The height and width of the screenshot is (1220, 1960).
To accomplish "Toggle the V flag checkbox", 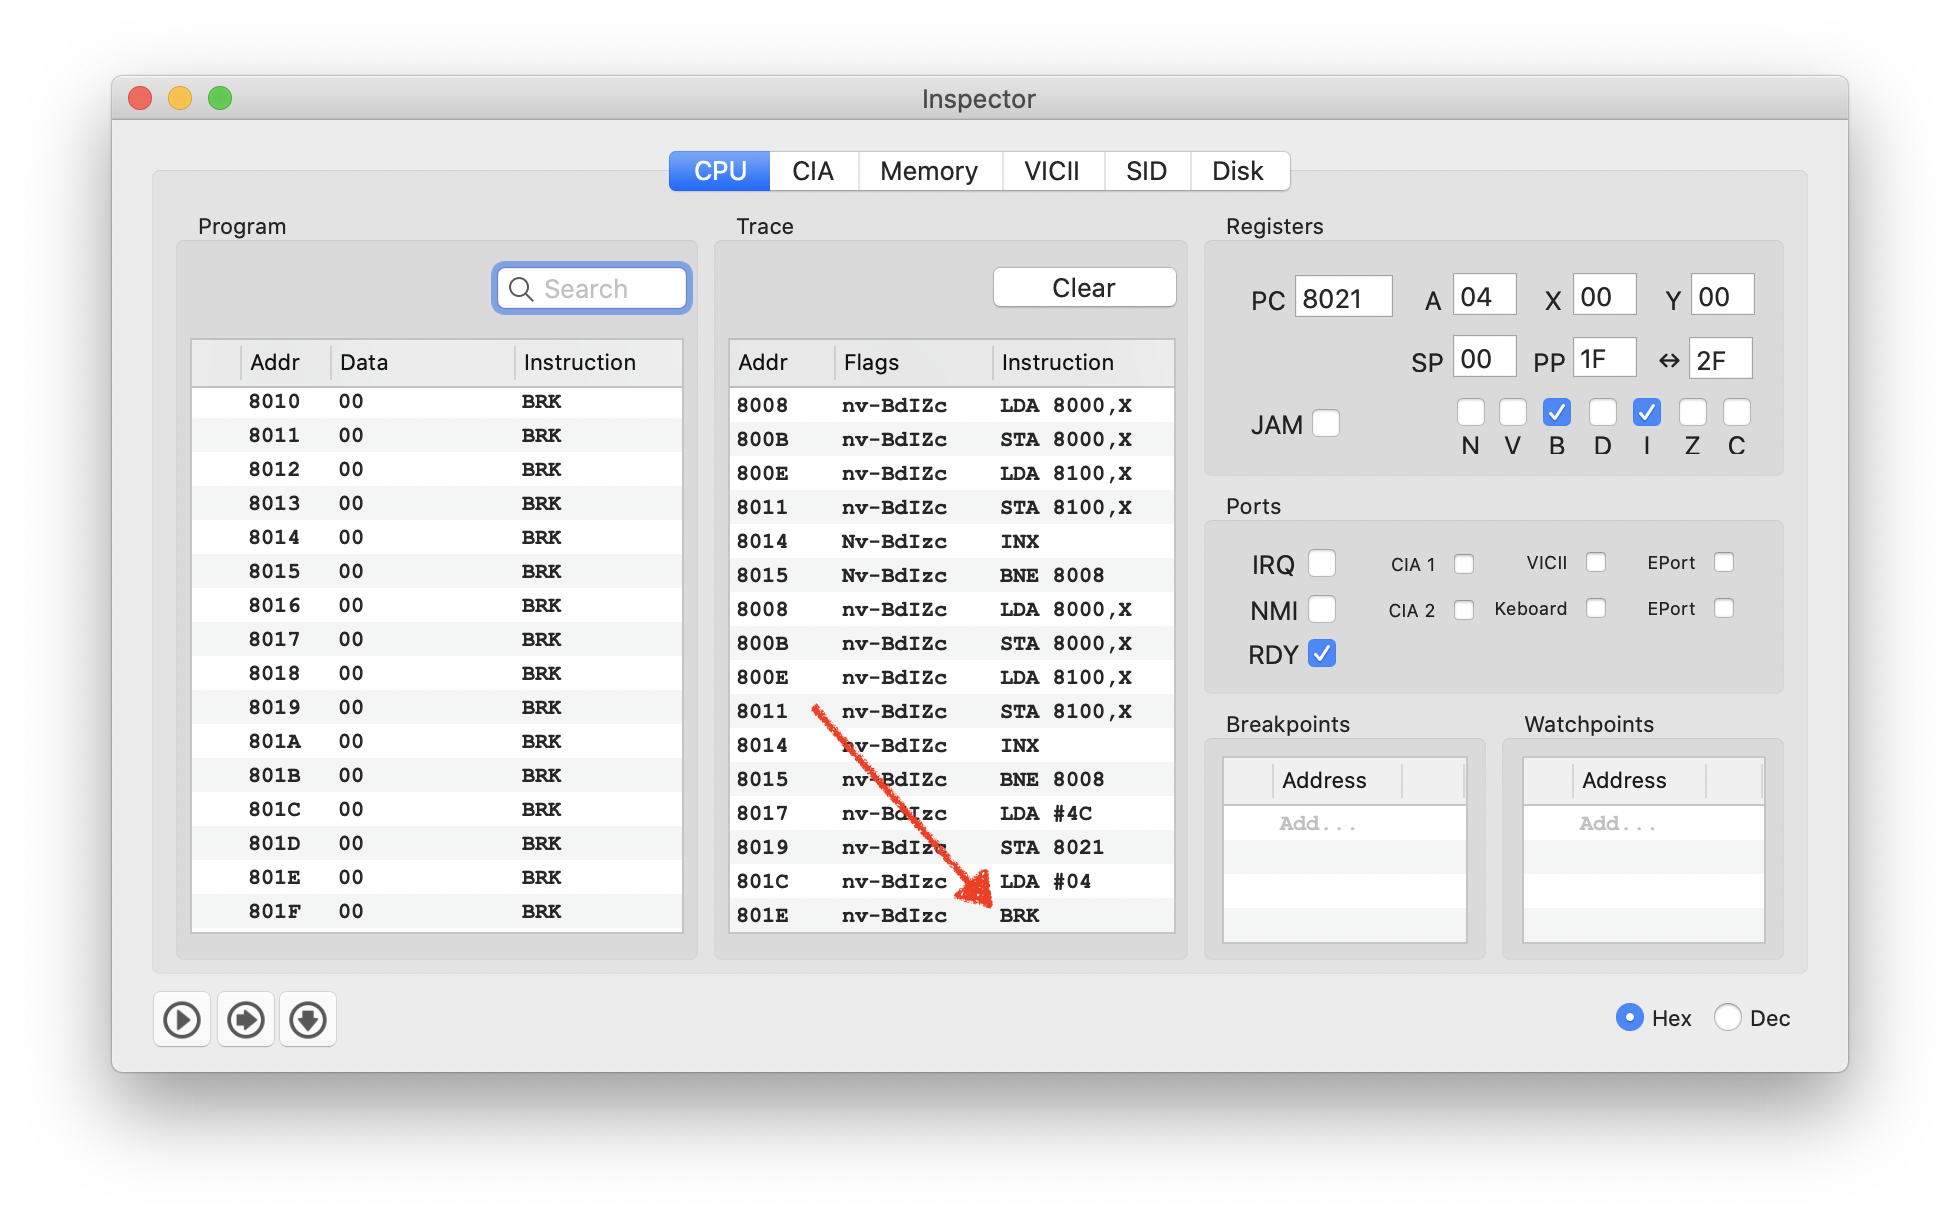I will (1513, 411).
